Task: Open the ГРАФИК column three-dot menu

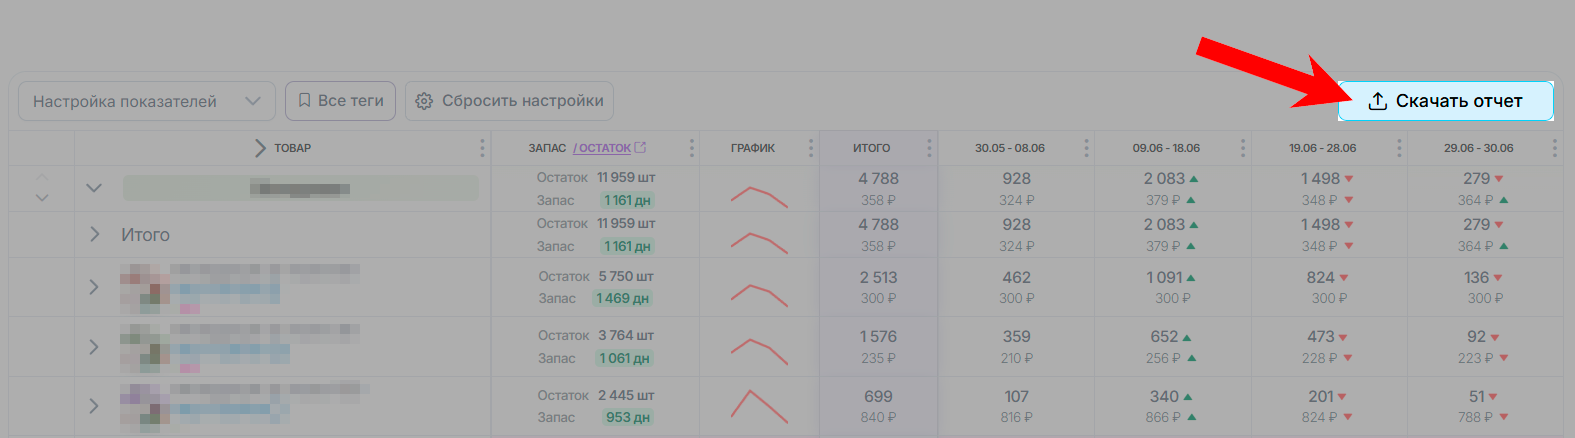Action: point(810,148)
